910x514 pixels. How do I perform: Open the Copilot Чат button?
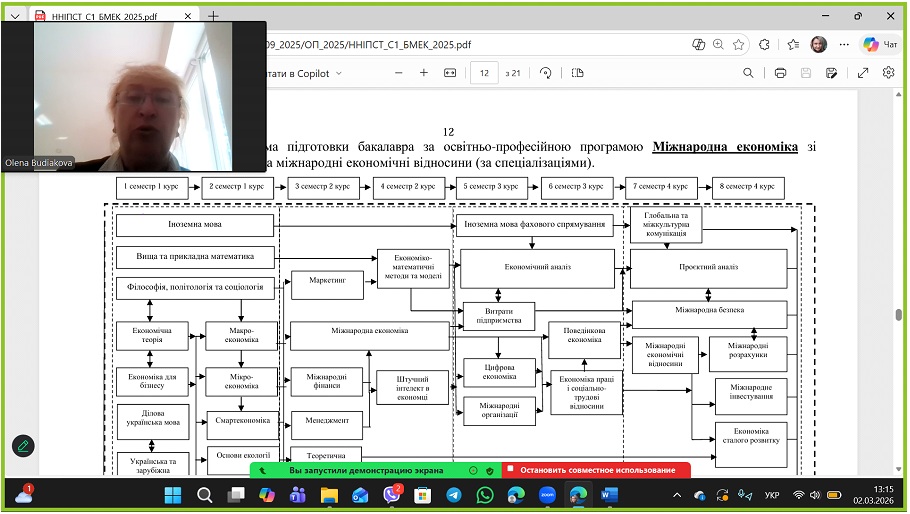[882, 45]
